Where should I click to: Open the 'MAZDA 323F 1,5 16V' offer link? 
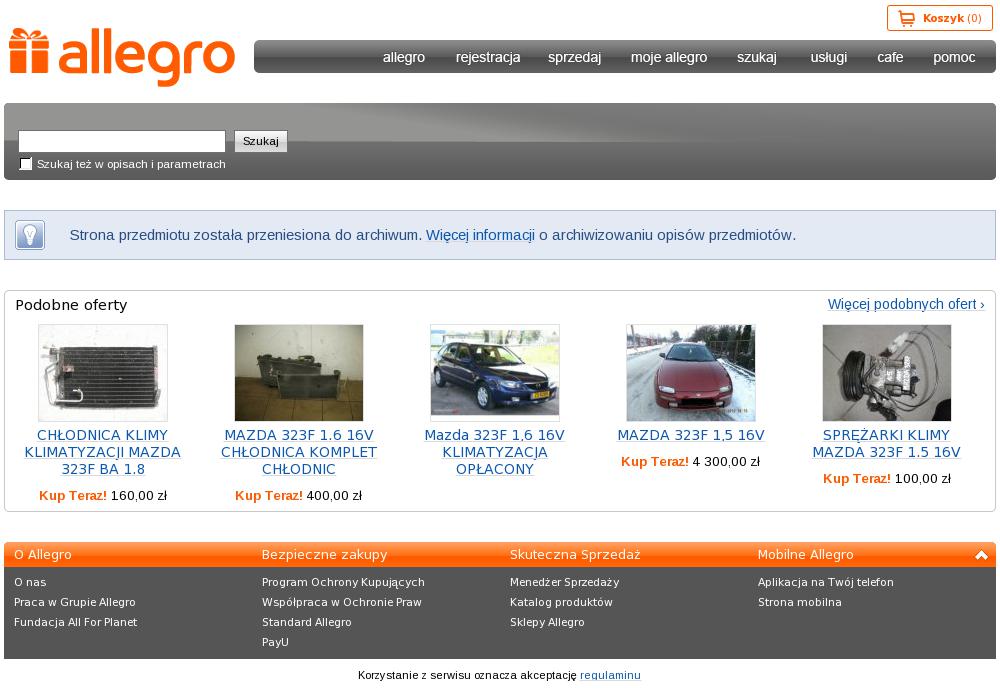[691, 435]
